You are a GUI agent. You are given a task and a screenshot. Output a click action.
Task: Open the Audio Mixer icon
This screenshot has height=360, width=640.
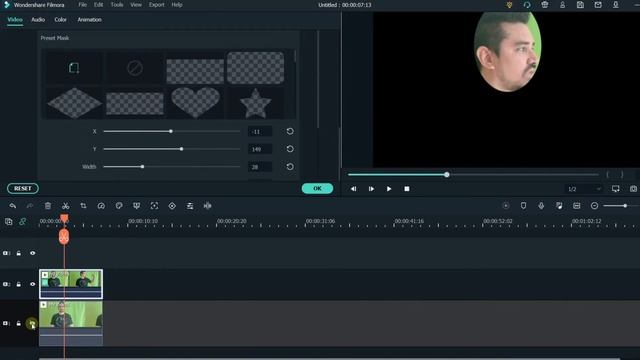coord(559,206)
